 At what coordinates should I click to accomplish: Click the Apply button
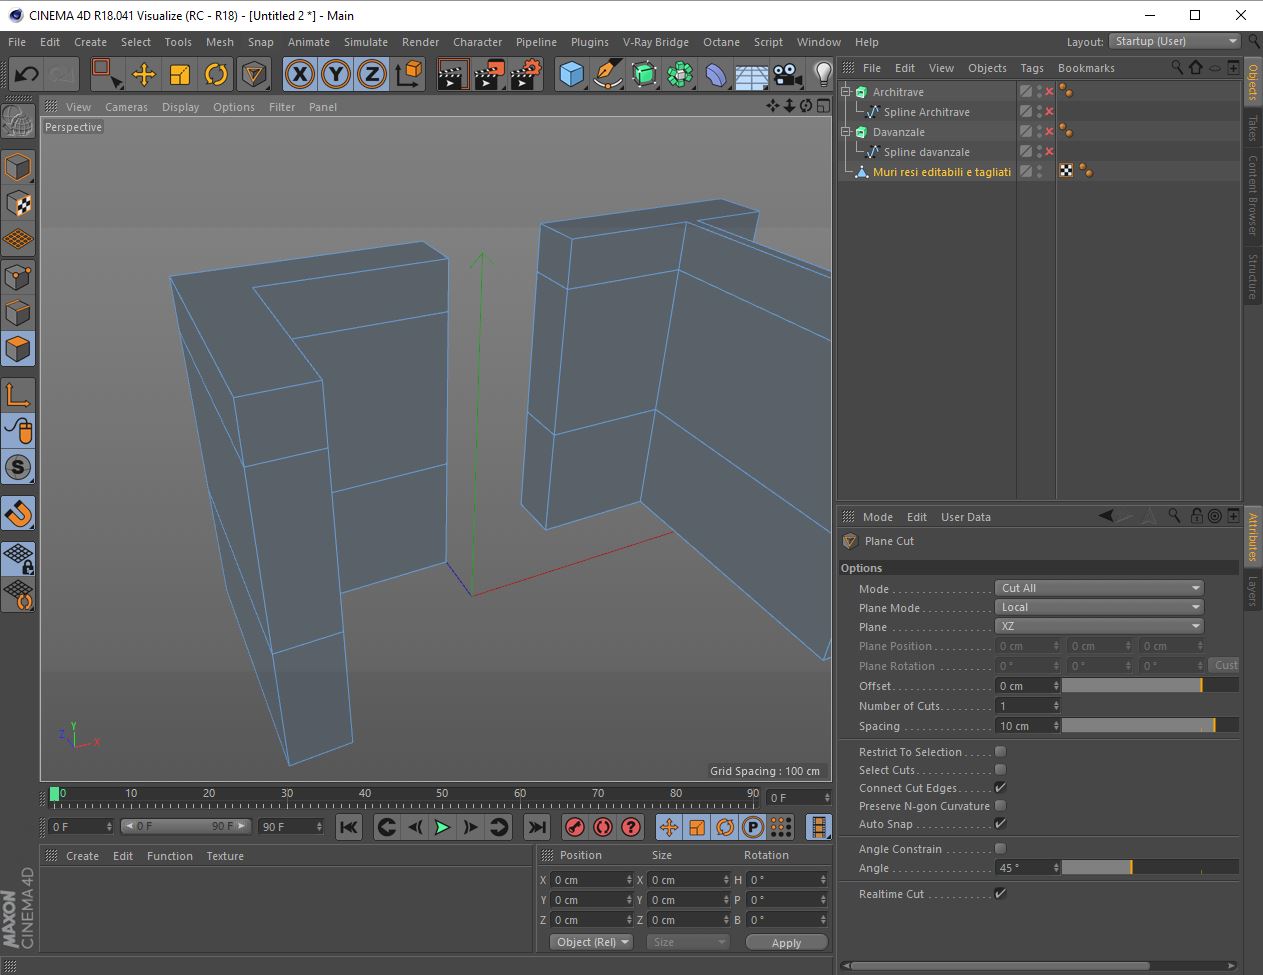[786, 942]
